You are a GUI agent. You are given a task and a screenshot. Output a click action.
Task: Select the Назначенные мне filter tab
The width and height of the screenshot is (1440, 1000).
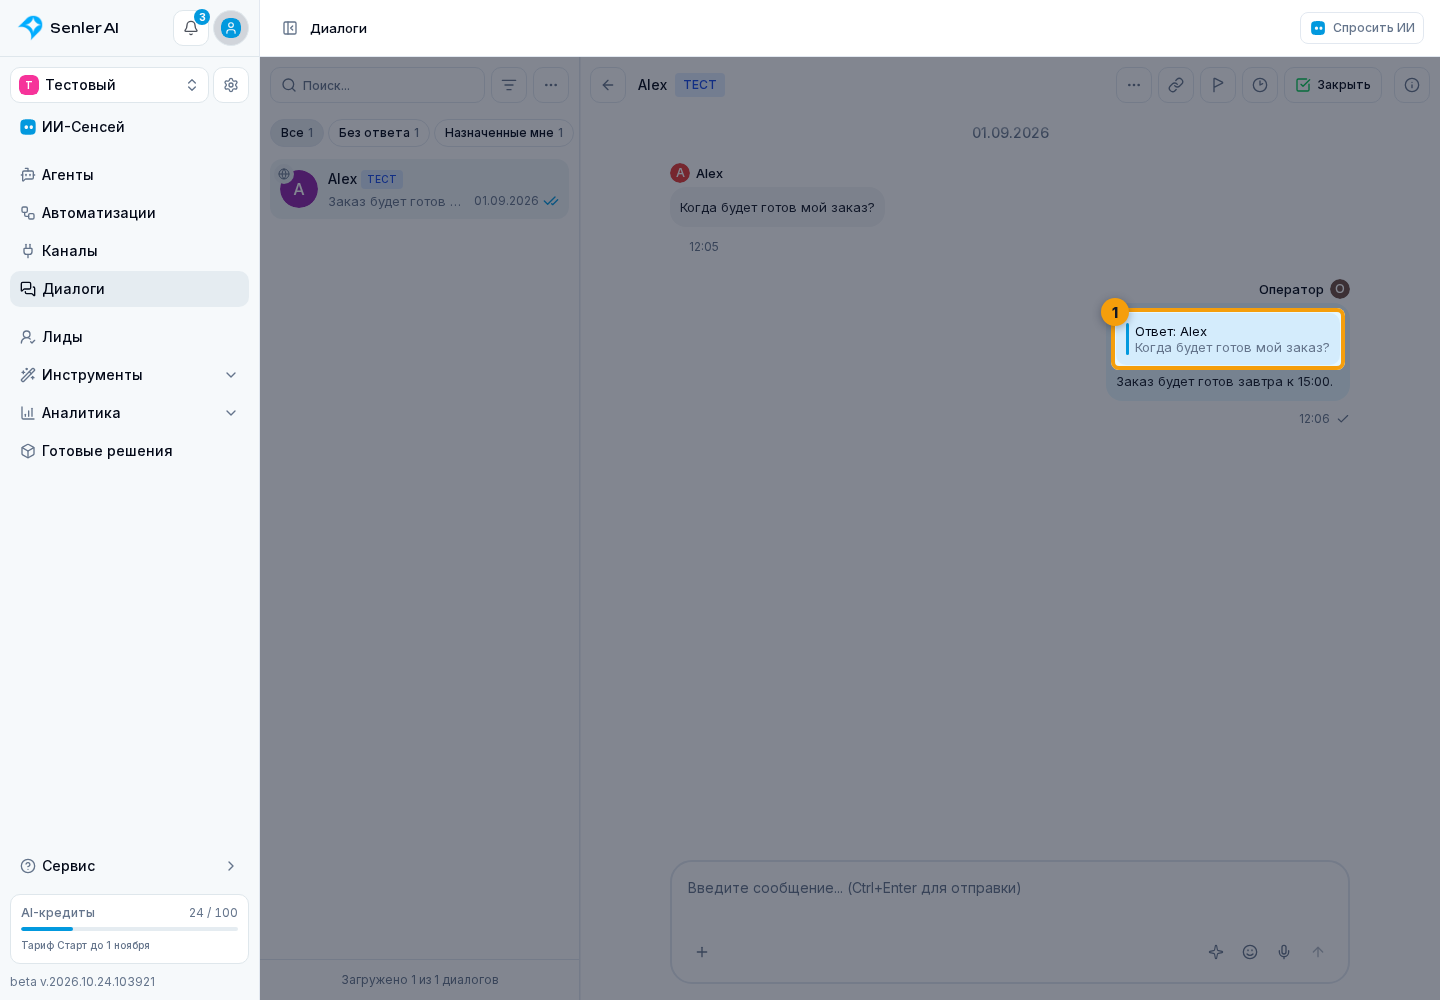(x=504, y=133)
